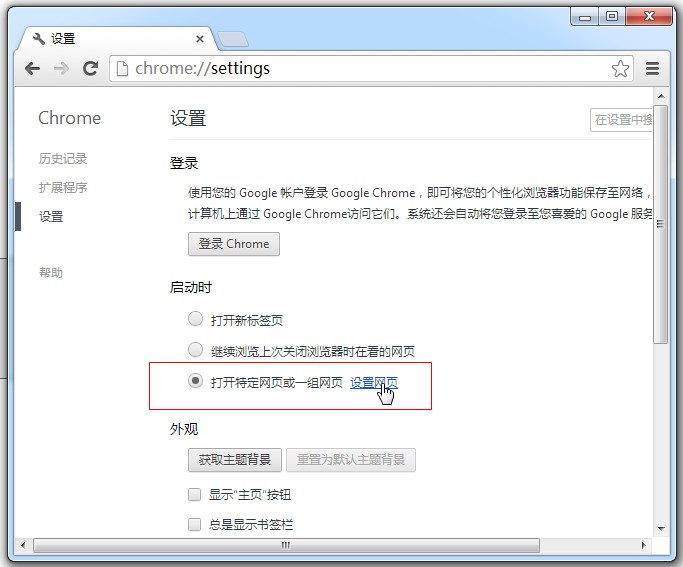683x567 pixels.
Task: Click the horizontal scrollbar left arrow
Action: click(x=23, y=545)
